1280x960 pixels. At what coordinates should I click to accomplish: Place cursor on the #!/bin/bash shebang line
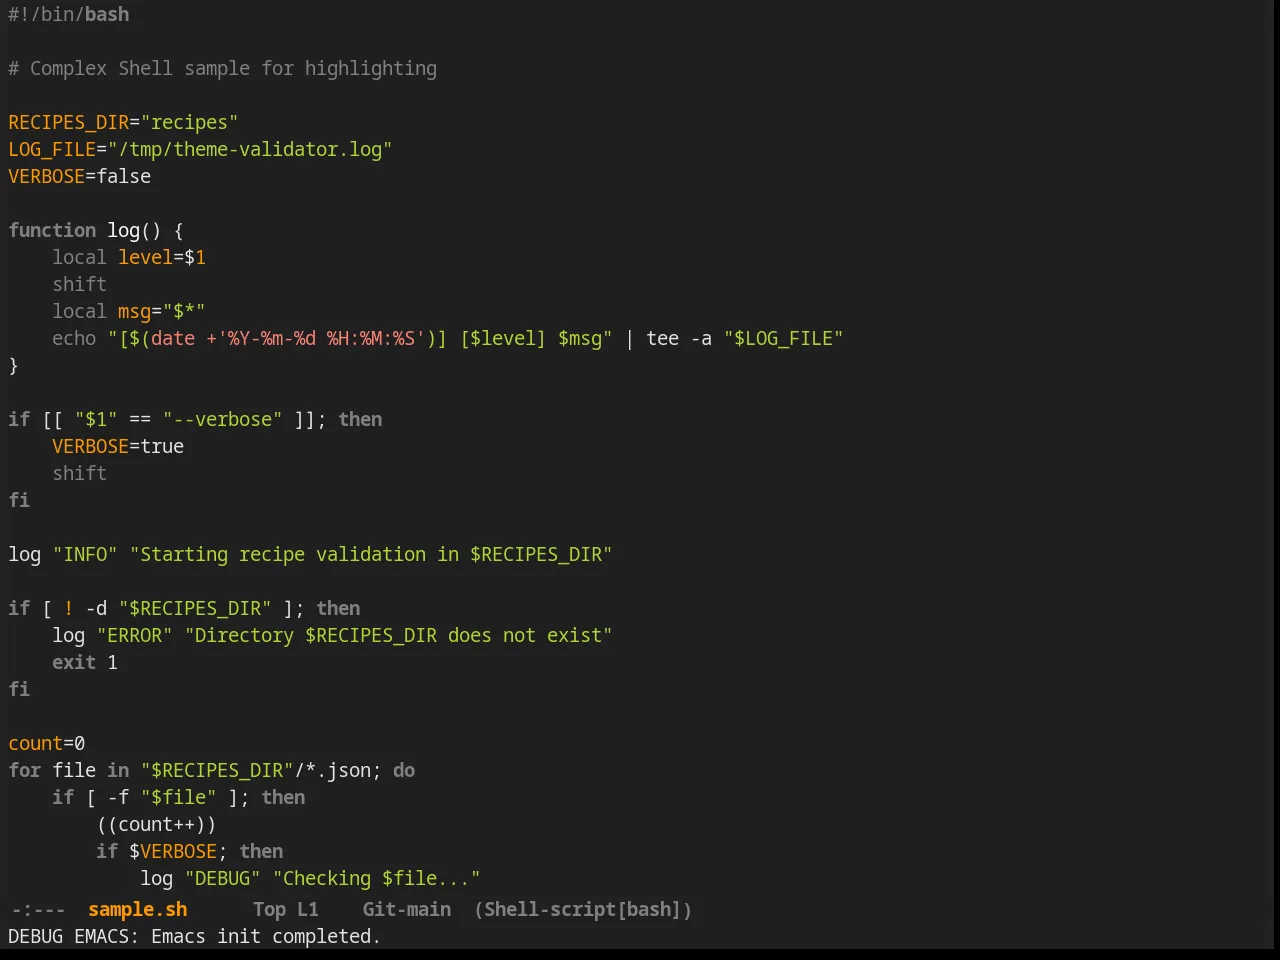point(69,15)
